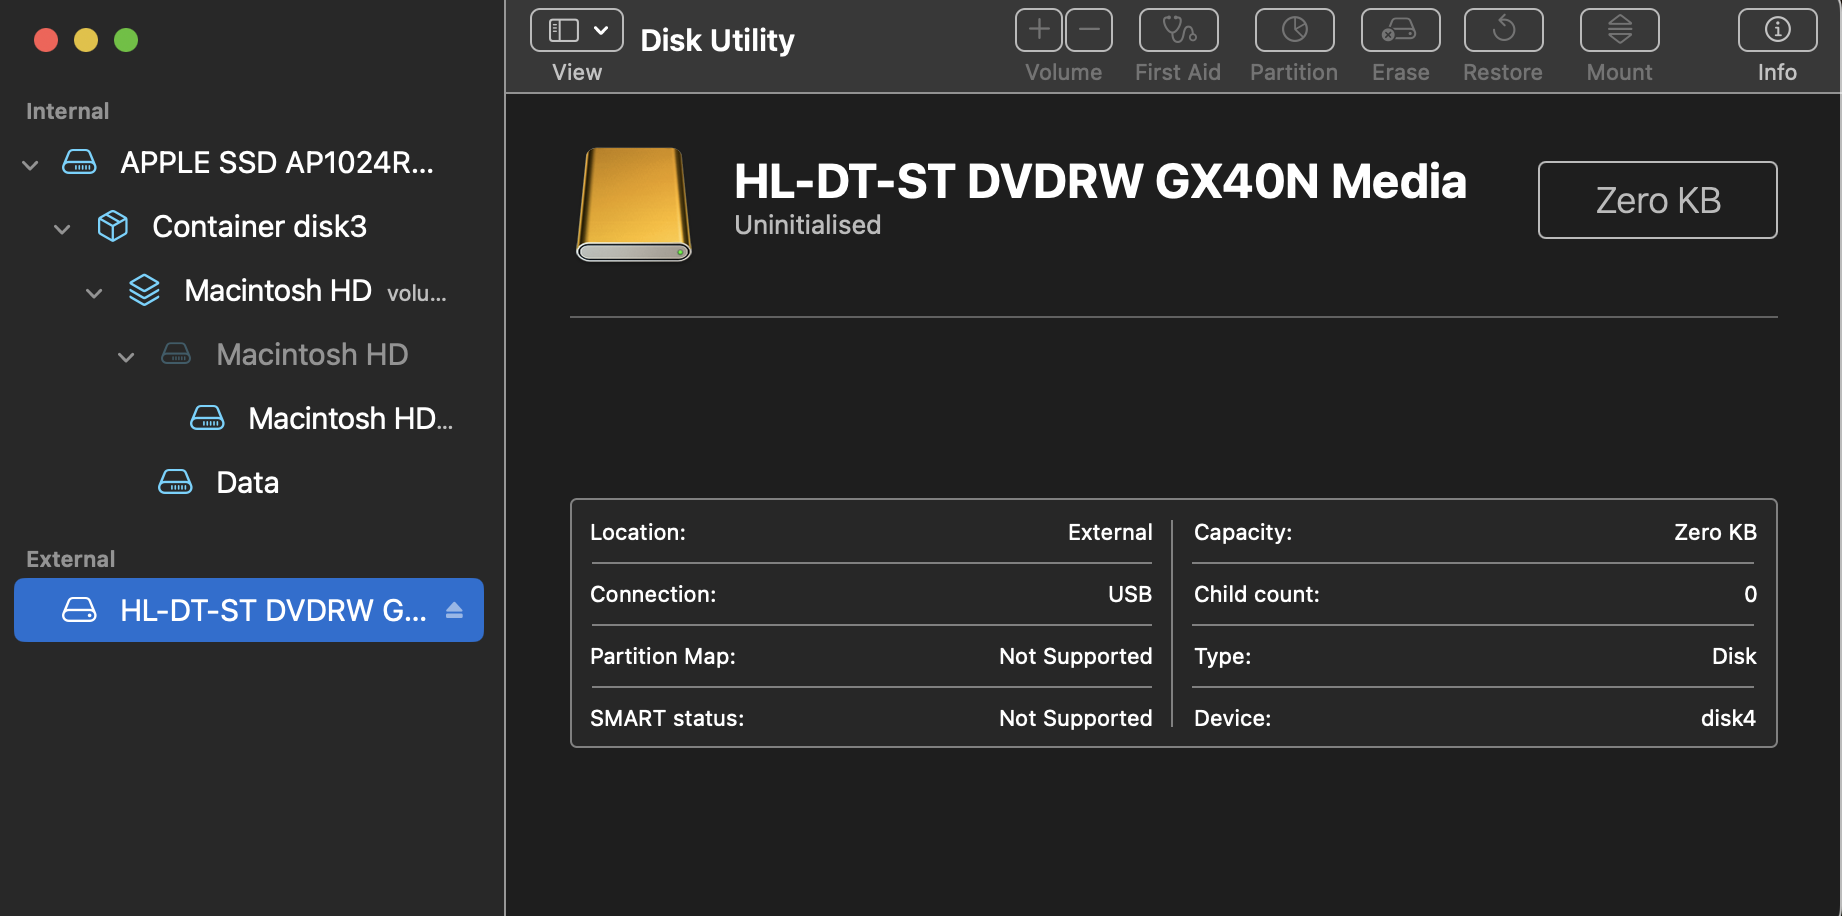Select HL-DT-ST DVDRW G… external disk

pos(249,610)
